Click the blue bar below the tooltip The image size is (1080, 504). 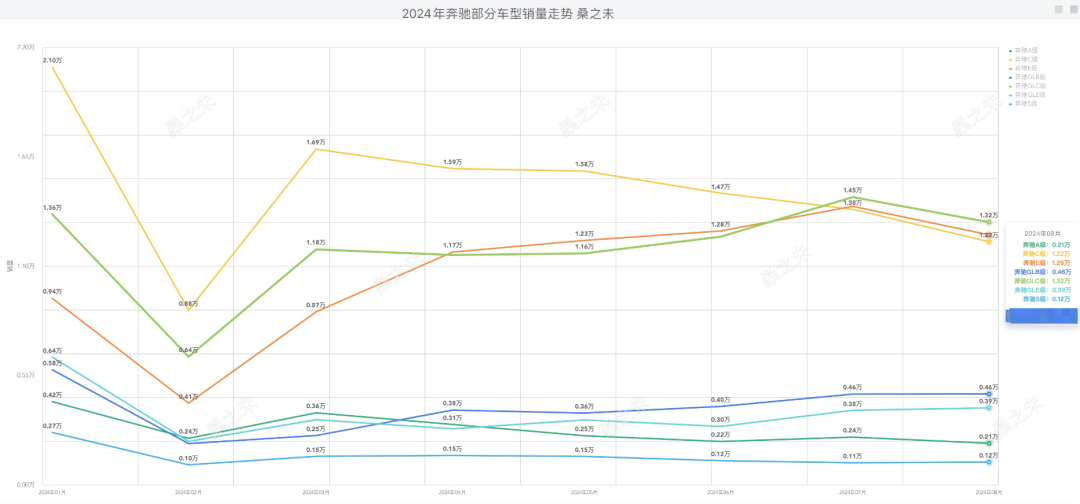(1042, 316)
